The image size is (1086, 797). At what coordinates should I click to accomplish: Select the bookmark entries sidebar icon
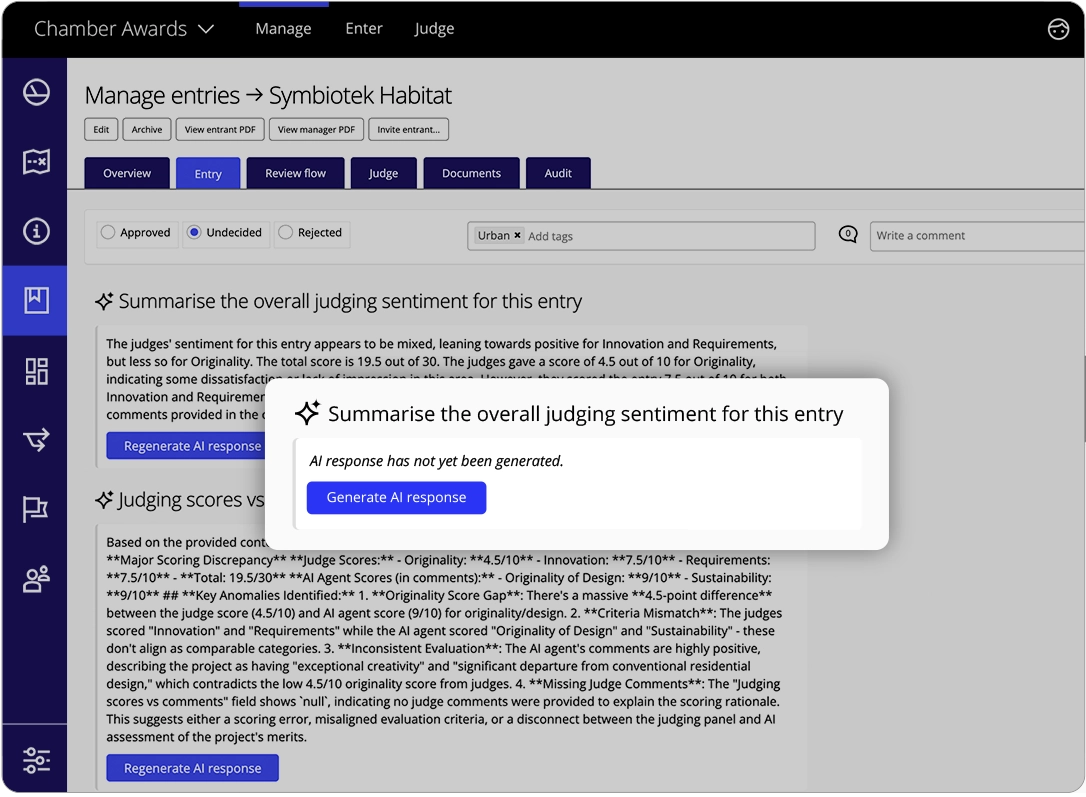tap(36, 300)
